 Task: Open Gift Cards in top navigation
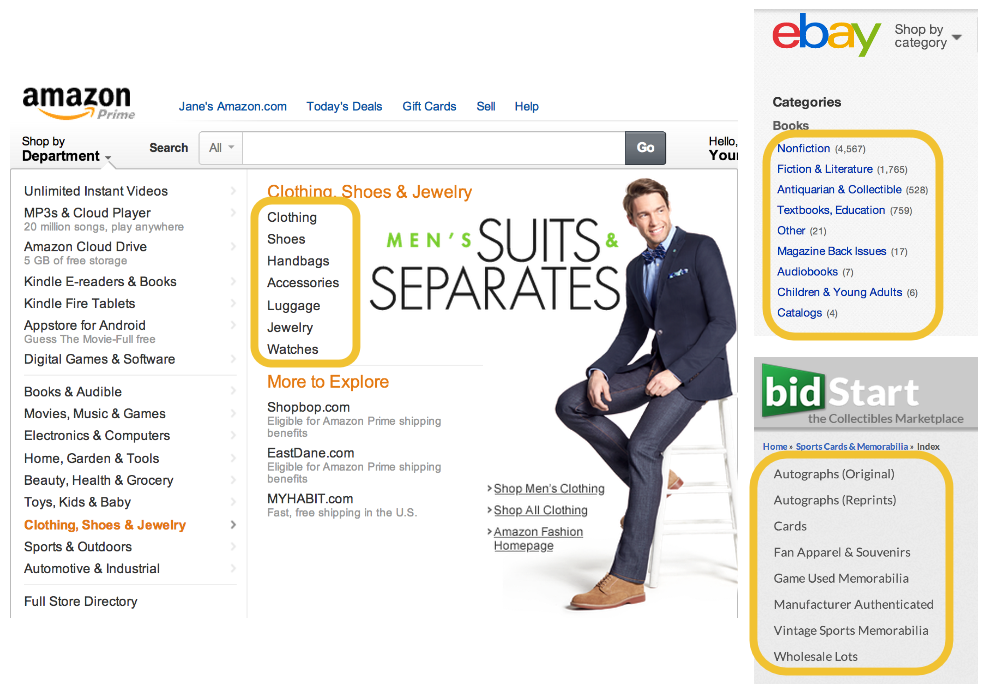click(x=429, y=107)
